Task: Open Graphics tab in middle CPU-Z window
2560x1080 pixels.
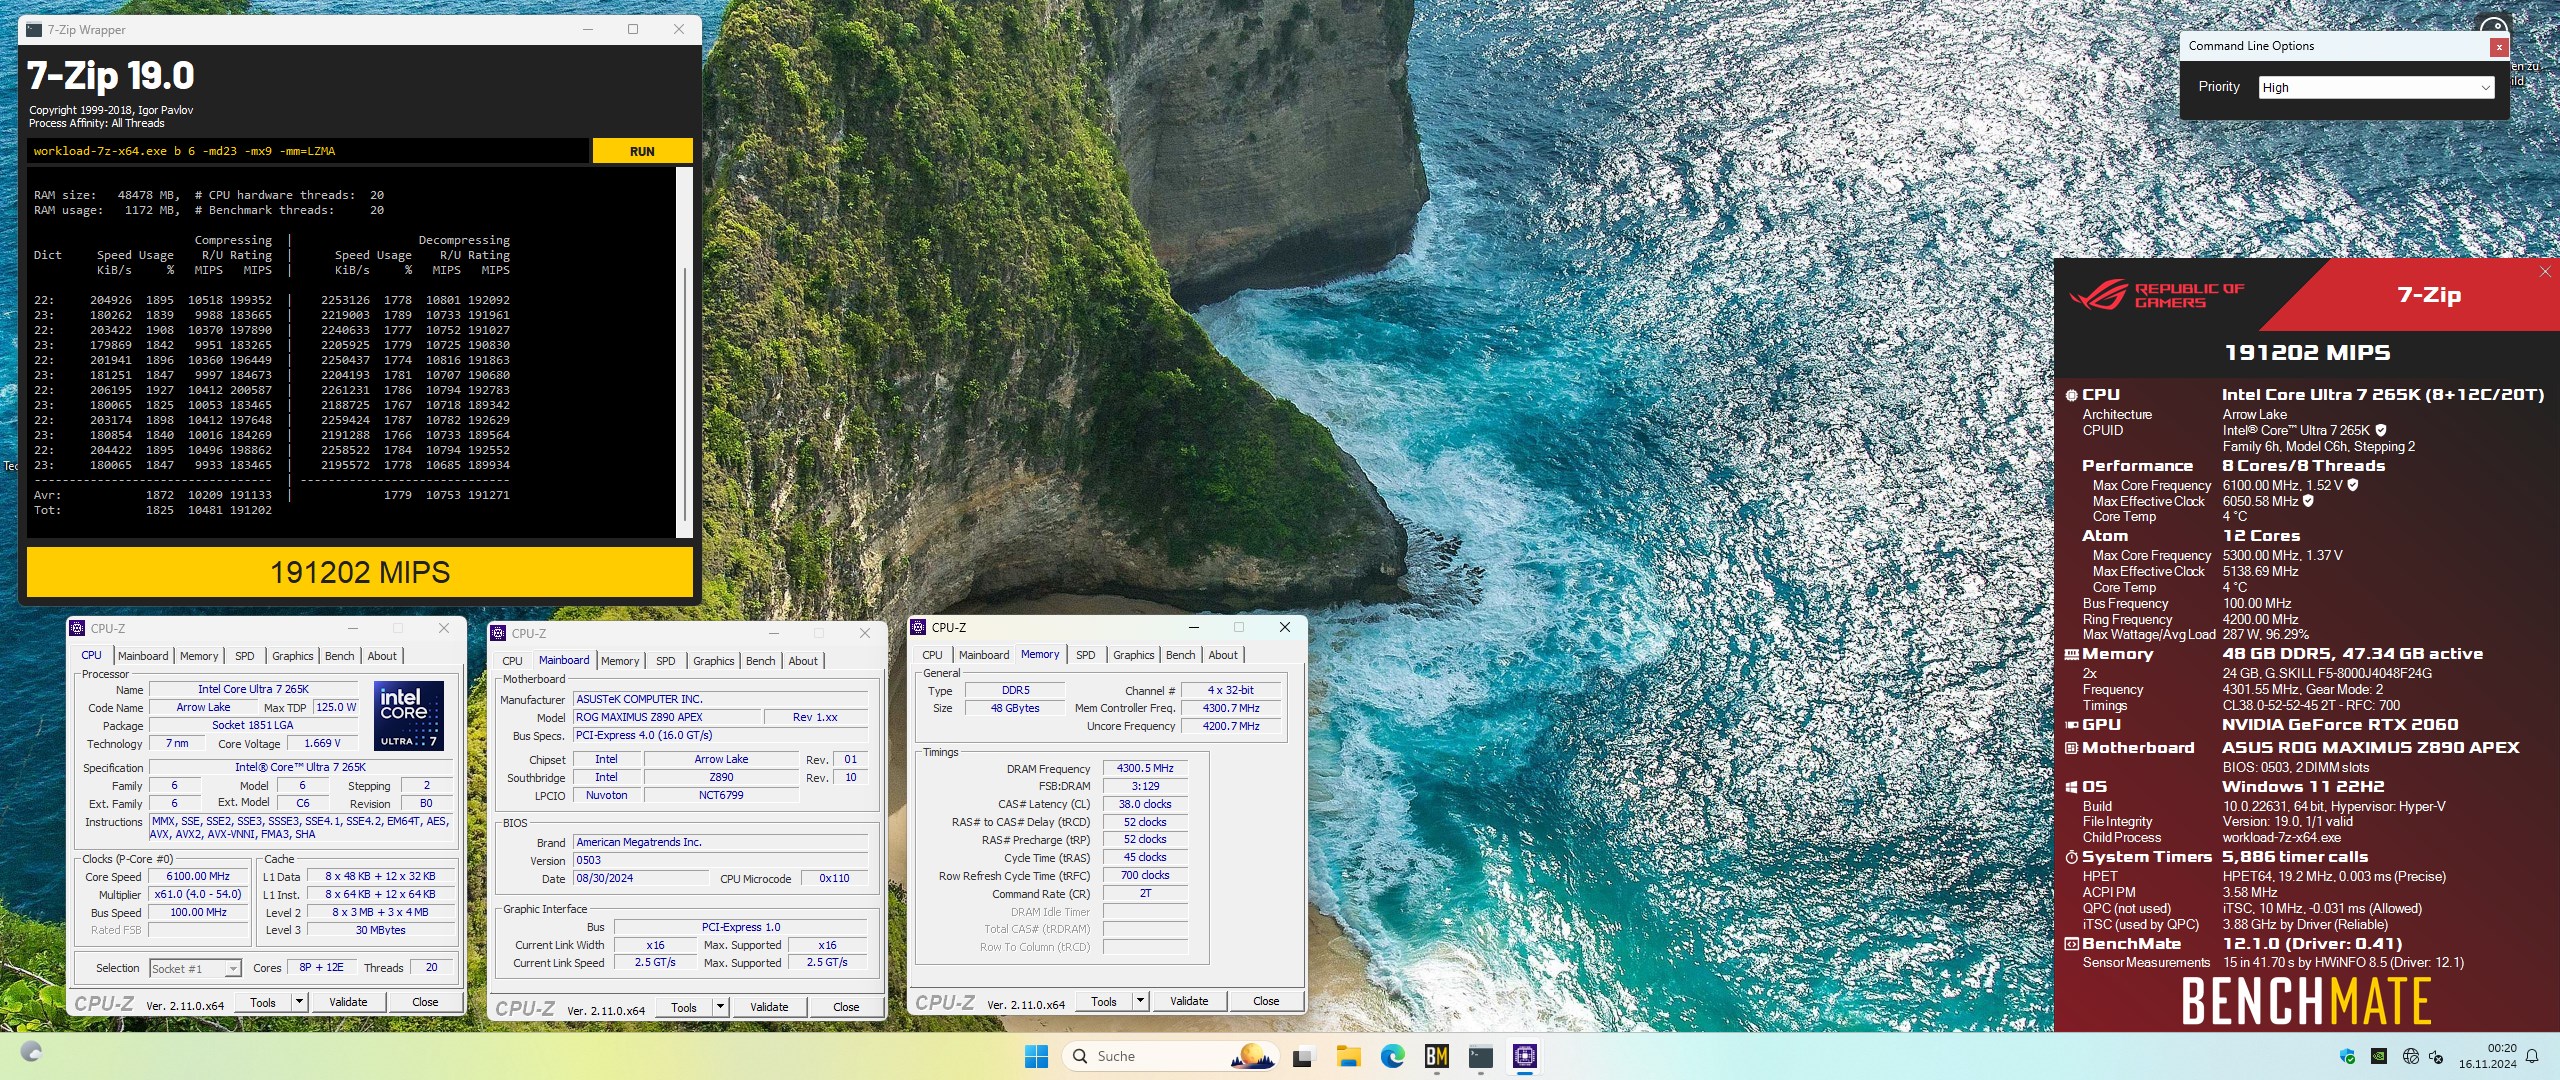Action: point(714,661)
